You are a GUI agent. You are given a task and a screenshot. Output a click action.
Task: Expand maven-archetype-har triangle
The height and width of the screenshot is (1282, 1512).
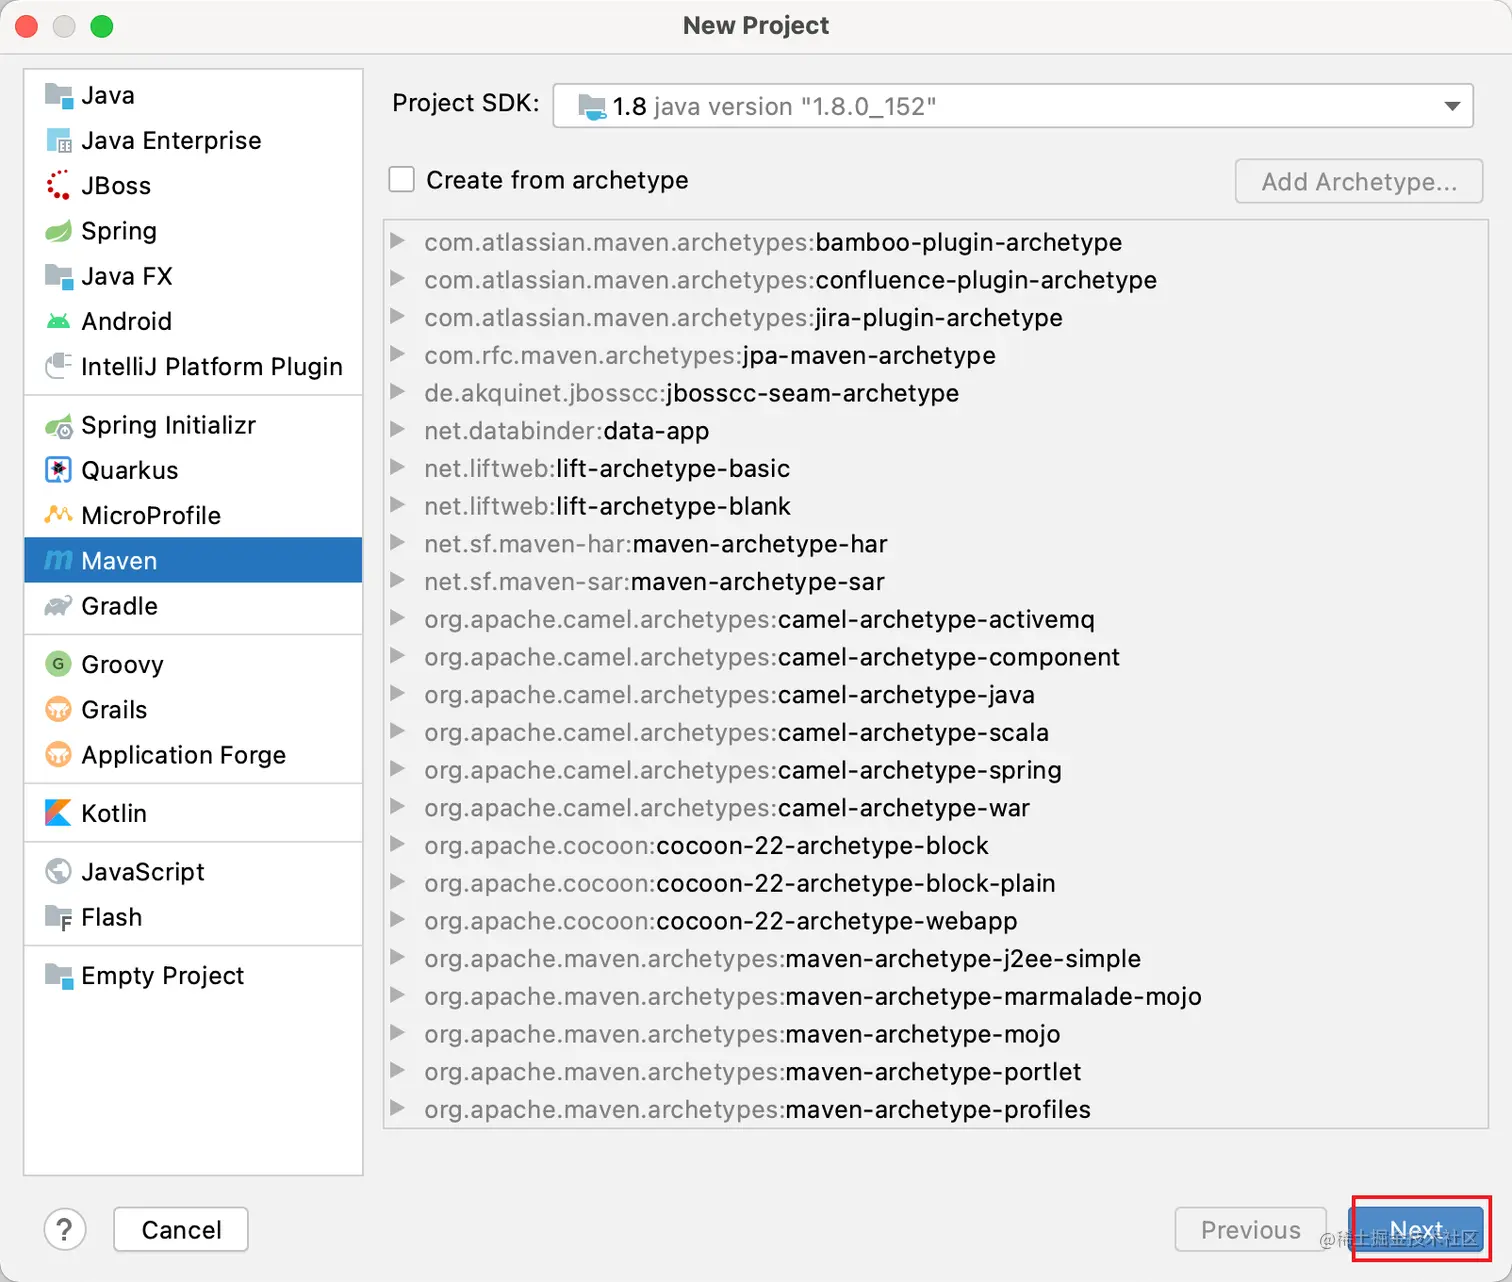coord(397,543)
